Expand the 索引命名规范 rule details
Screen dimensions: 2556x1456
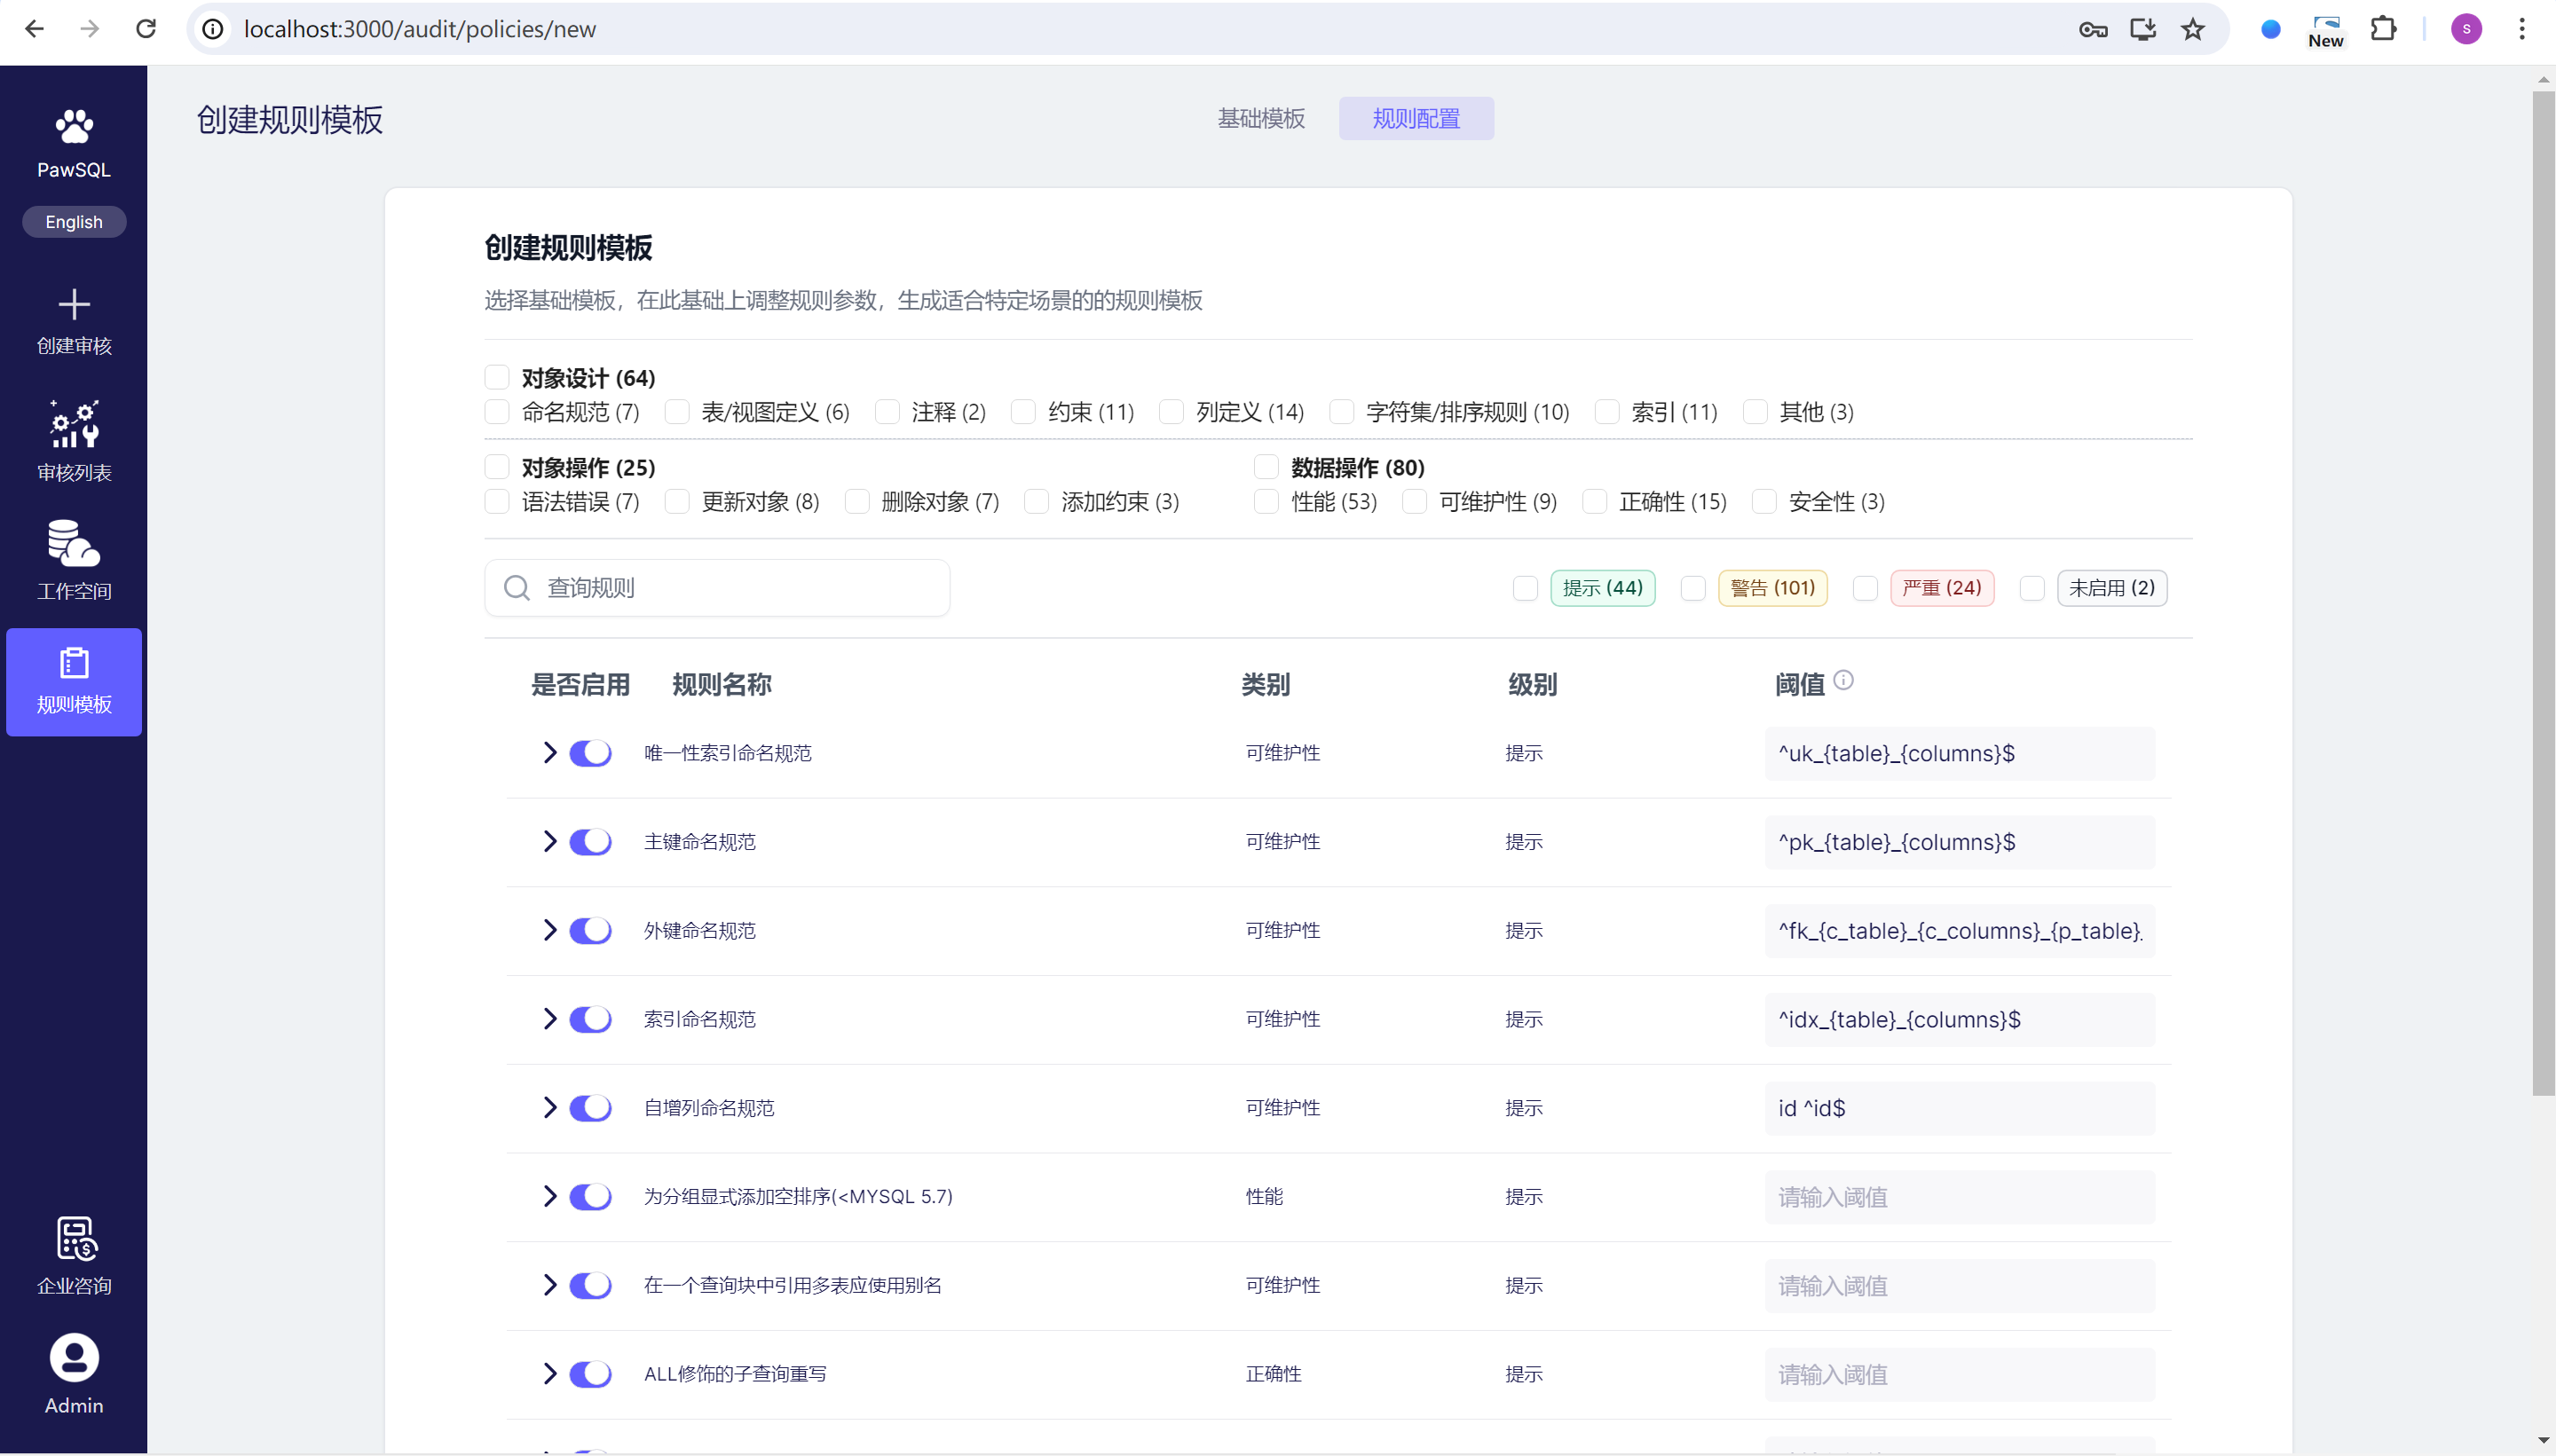click(x=549, y=1019)
